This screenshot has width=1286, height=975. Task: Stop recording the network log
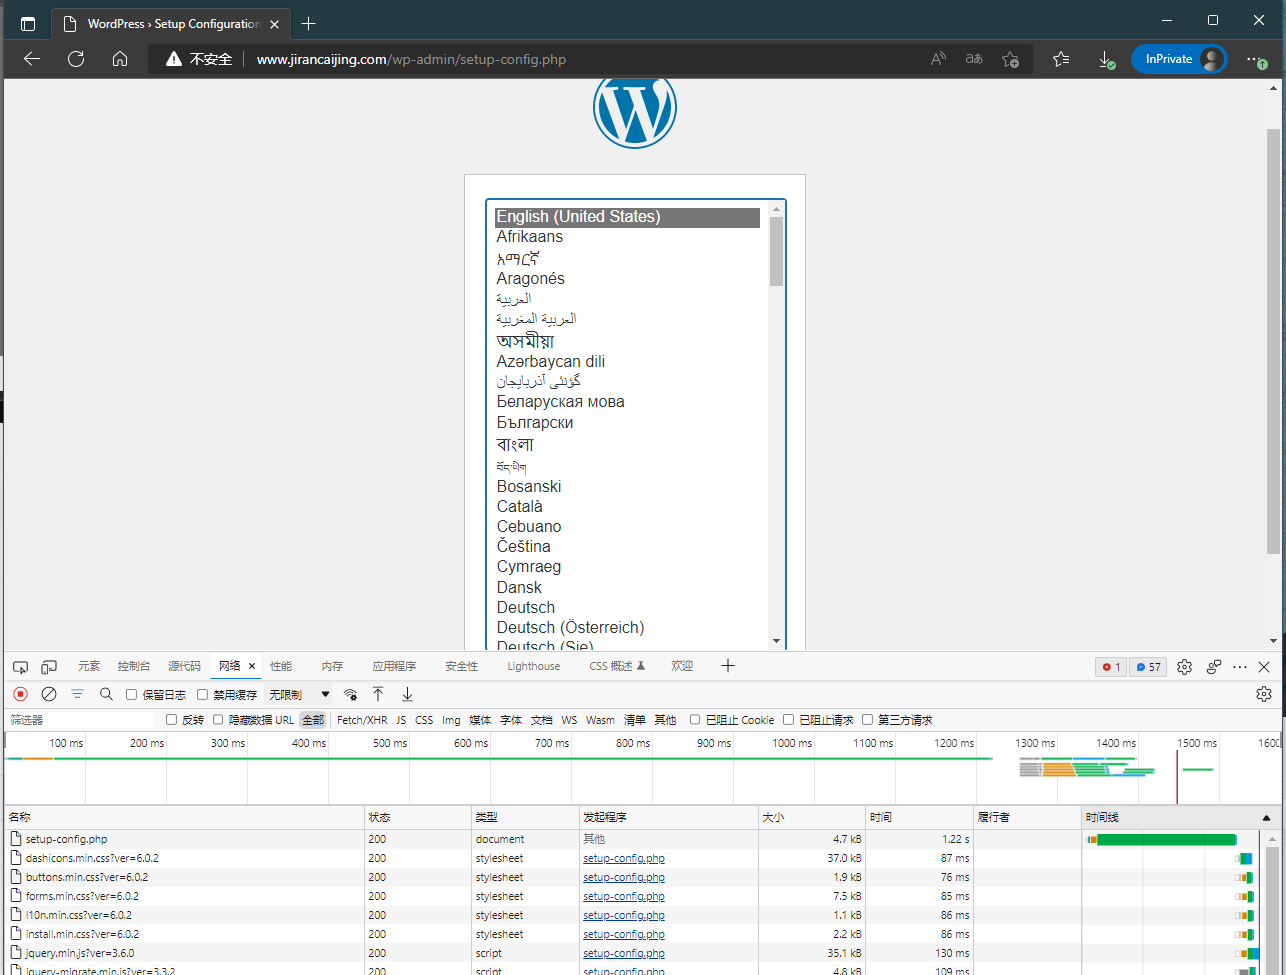click(x=20, y=694)
